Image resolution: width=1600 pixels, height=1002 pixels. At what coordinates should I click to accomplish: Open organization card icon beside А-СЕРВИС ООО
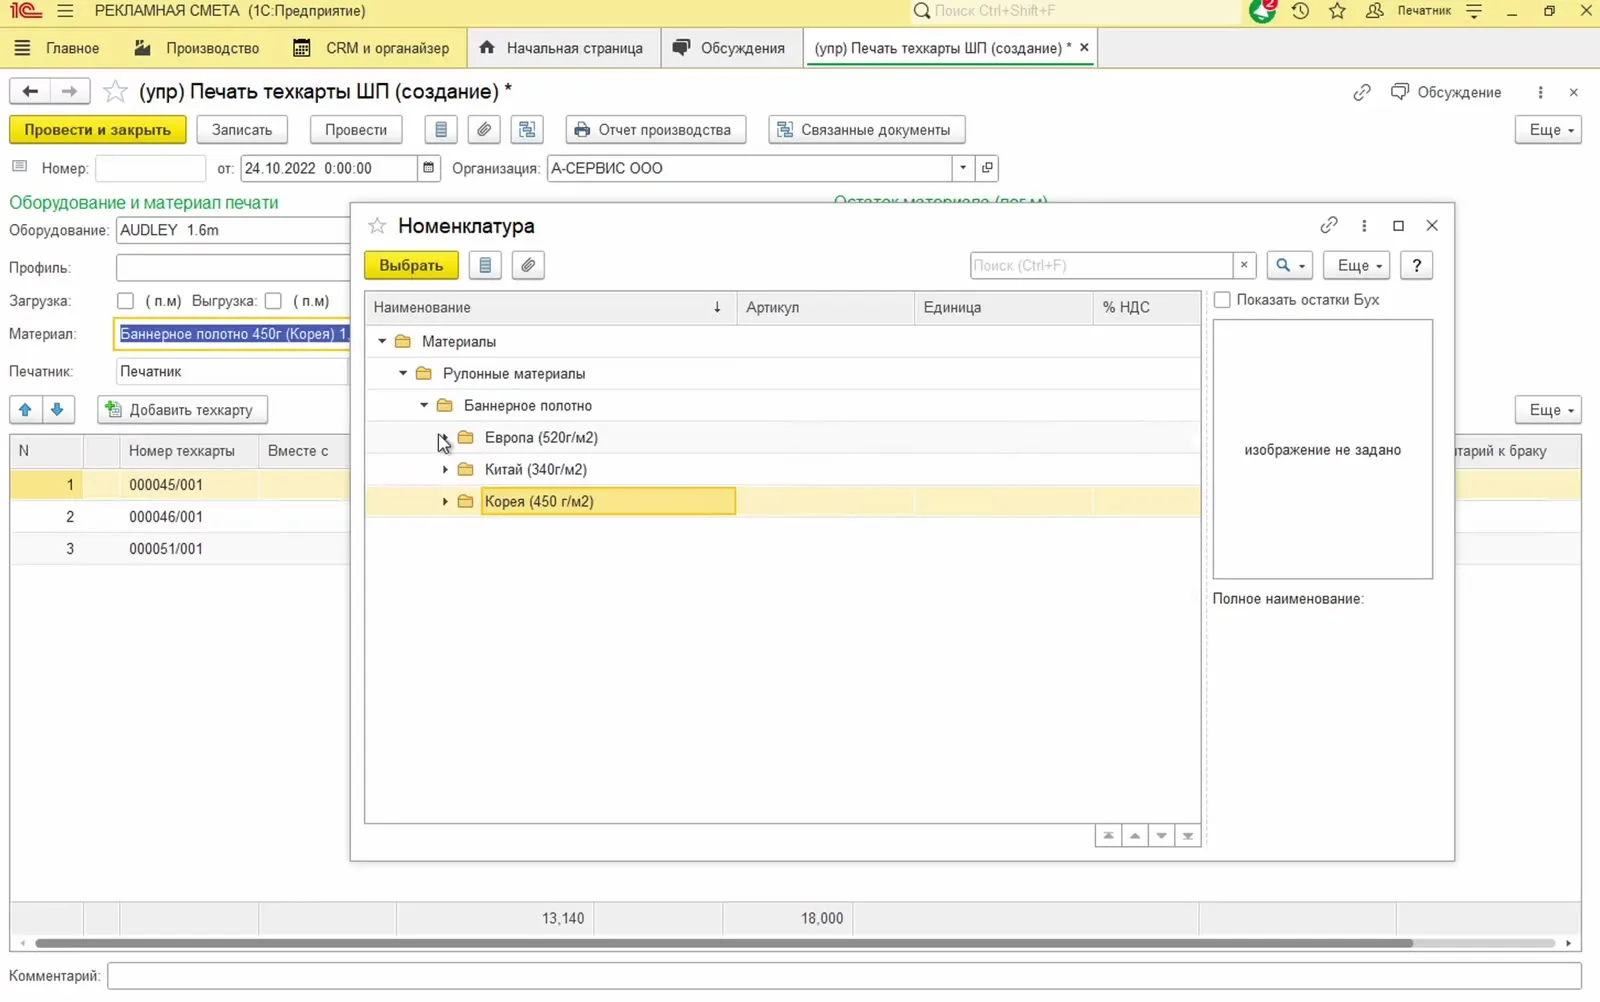[987, 168]
